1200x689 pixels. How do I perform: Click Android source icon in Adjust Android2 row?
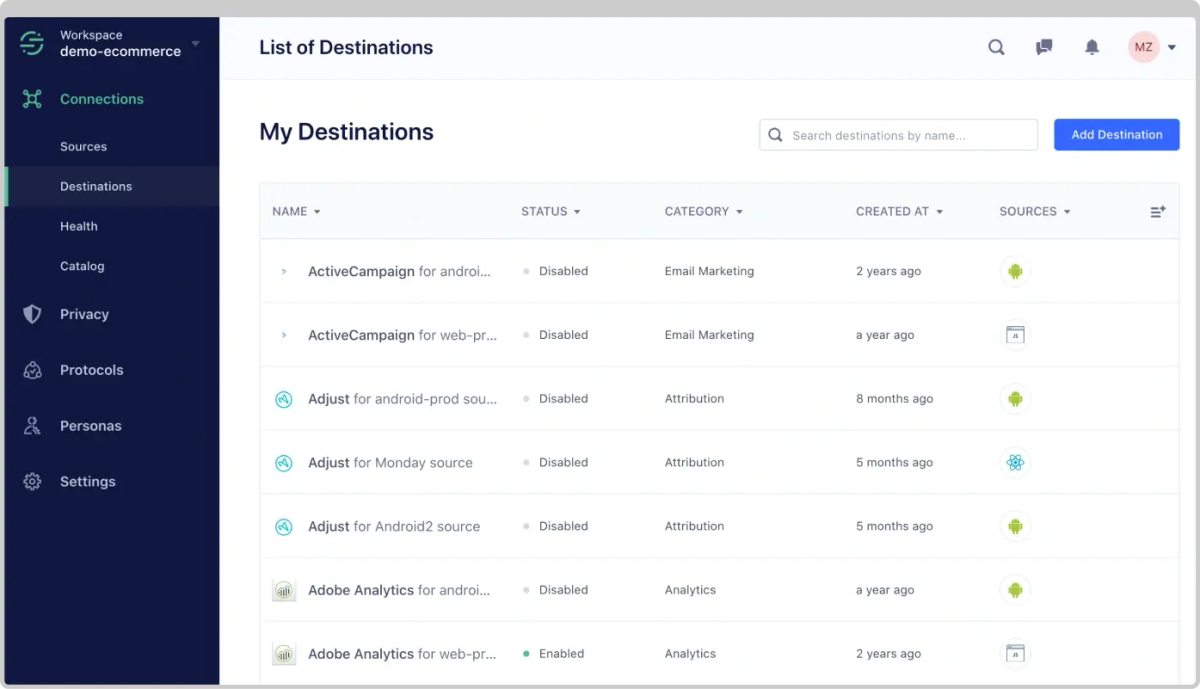pos(1015,526)
